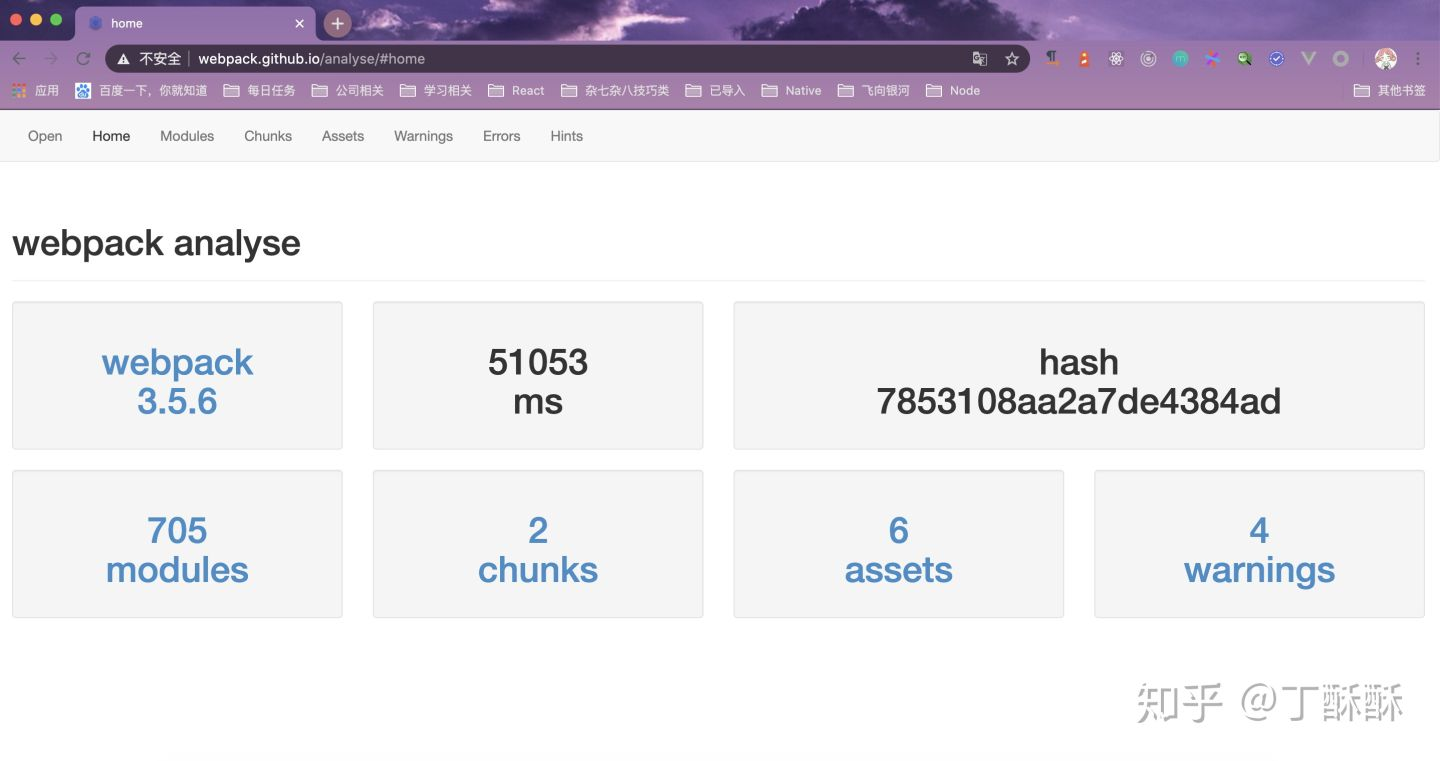This screenshot has width=1440, height=761.
Task: Open the 百度一下，你就知道 bookmark
Action: (141, 90)
